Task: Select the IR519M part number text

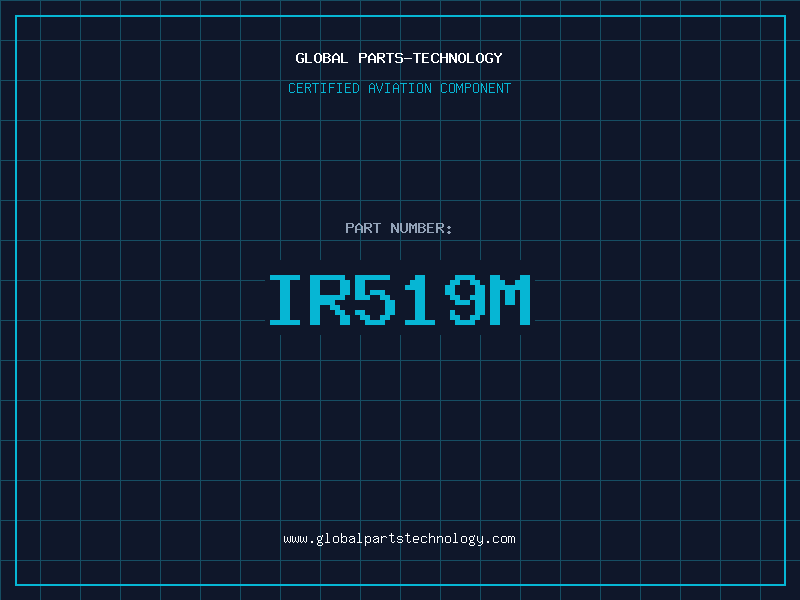Action: click(399, 300)
